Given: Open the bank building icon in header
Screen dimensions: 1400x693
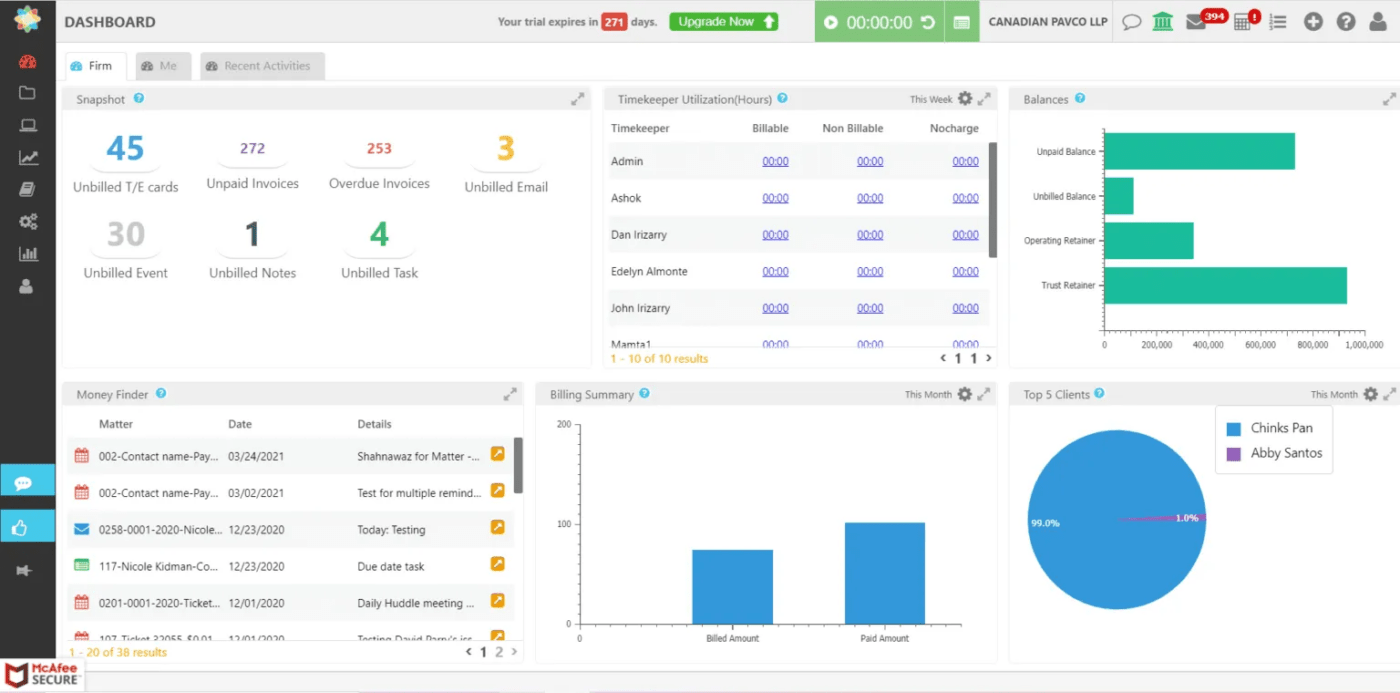Looking at the screenshot, I should [1162, 22].
